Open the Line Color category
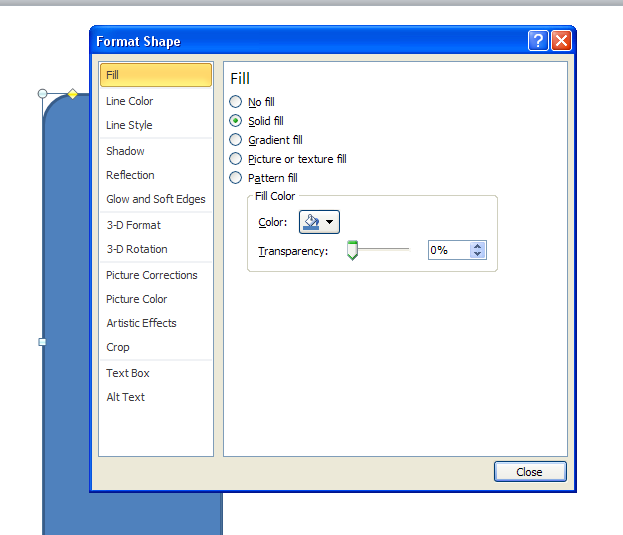The width and height of the screenshot is (623, 535). click(130, 101)
